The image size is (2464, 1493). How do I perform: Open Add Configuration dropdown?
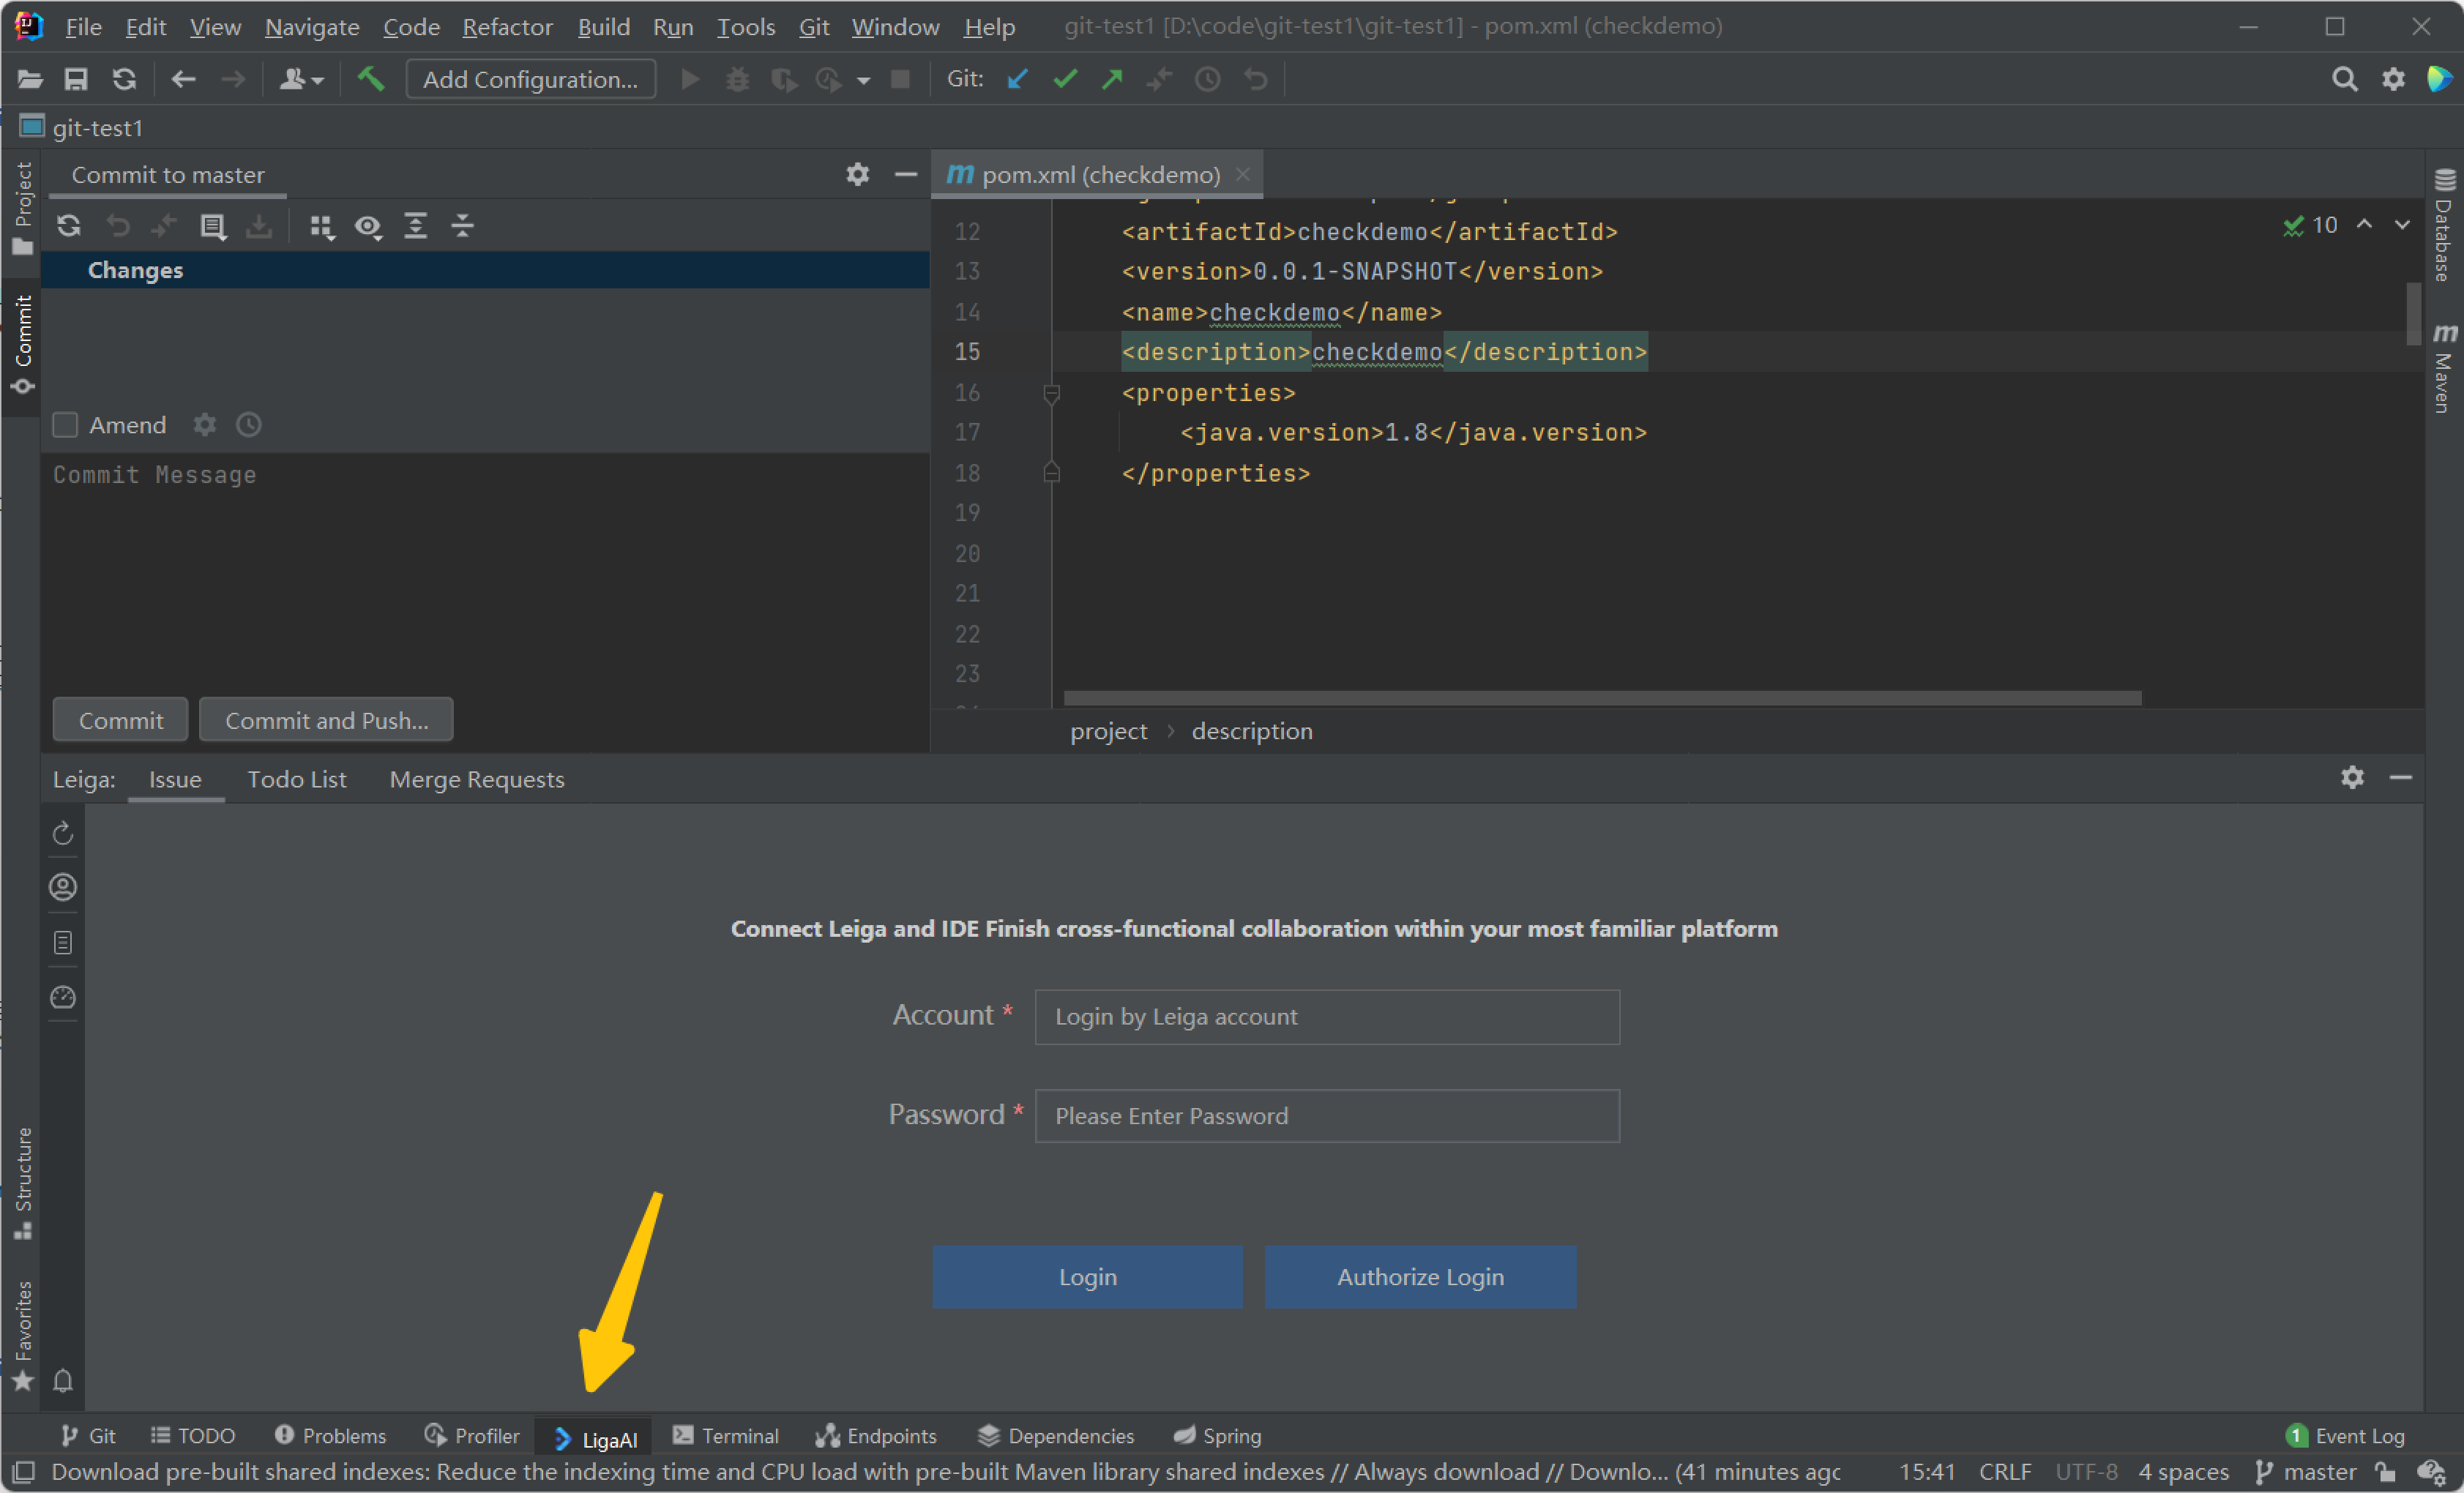[530, 79]
